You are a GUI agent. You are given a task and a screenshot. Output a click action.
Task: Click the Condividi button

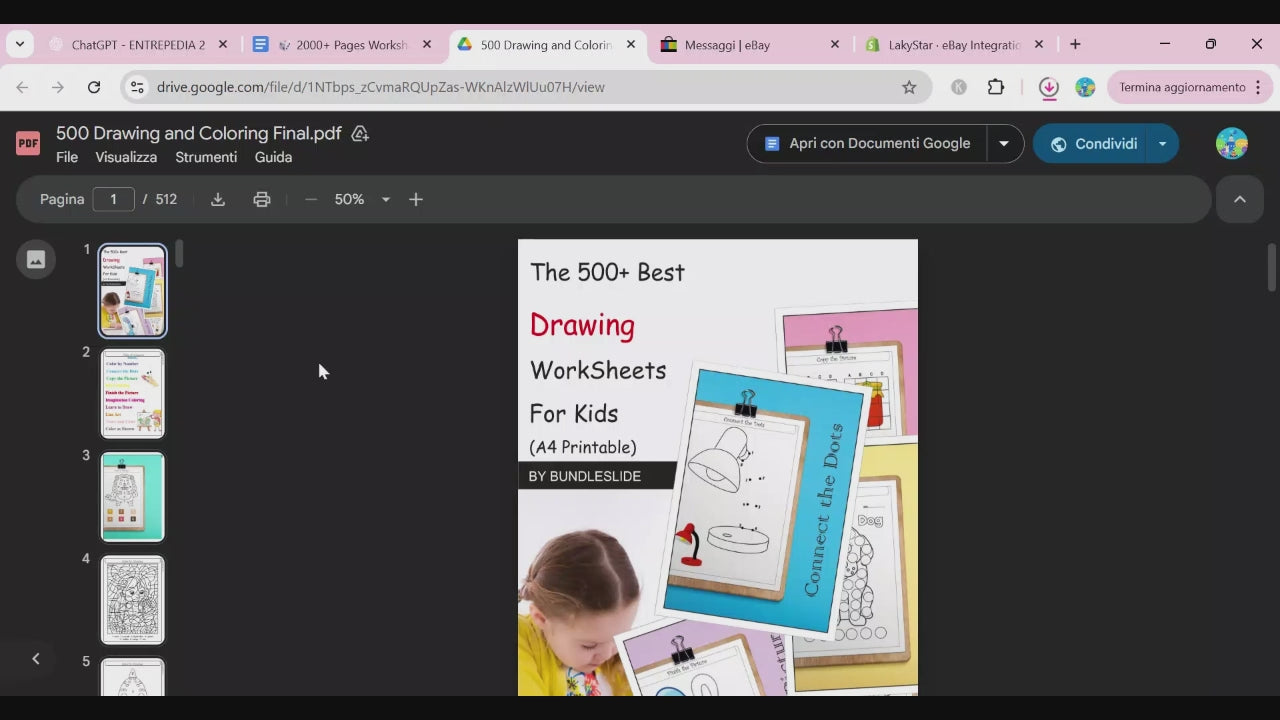[1092, 143]
